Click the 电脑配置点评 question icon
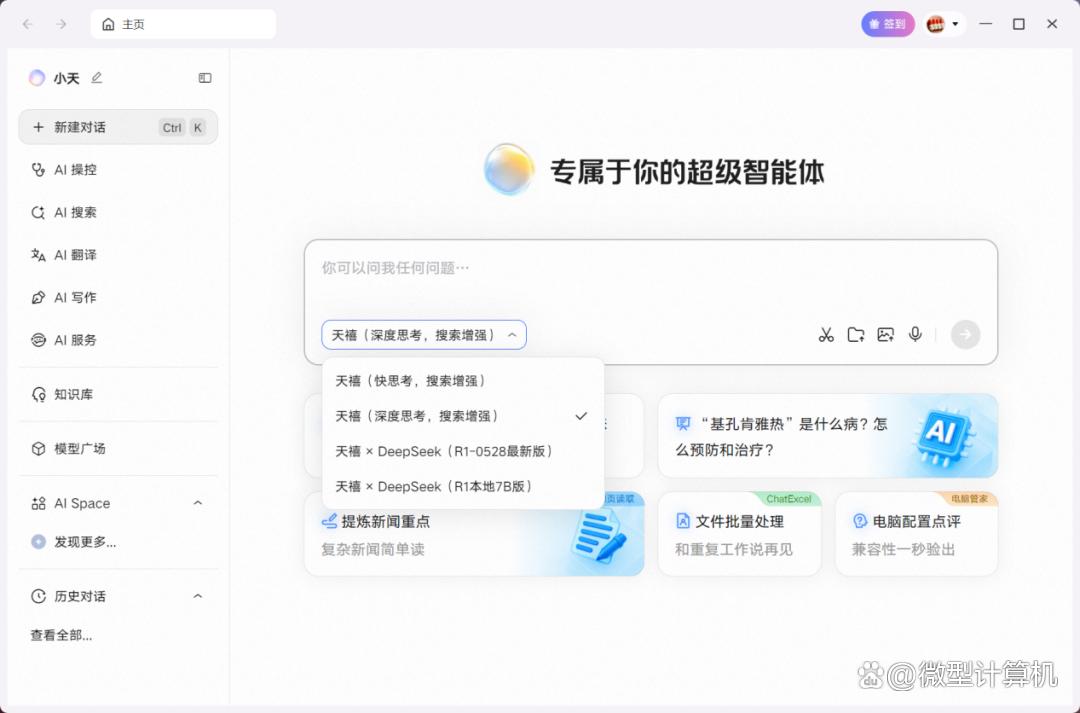This screenshot has height=713, width=1080. (860, 521)
